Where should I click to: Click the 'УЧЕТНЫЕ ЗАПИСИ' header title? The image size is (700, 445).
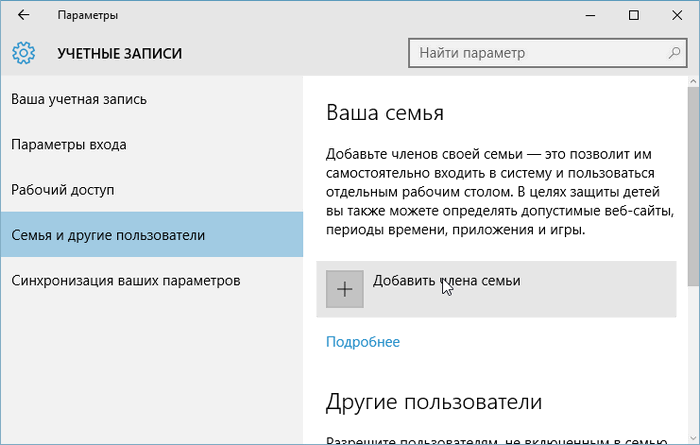coord(120,53)
